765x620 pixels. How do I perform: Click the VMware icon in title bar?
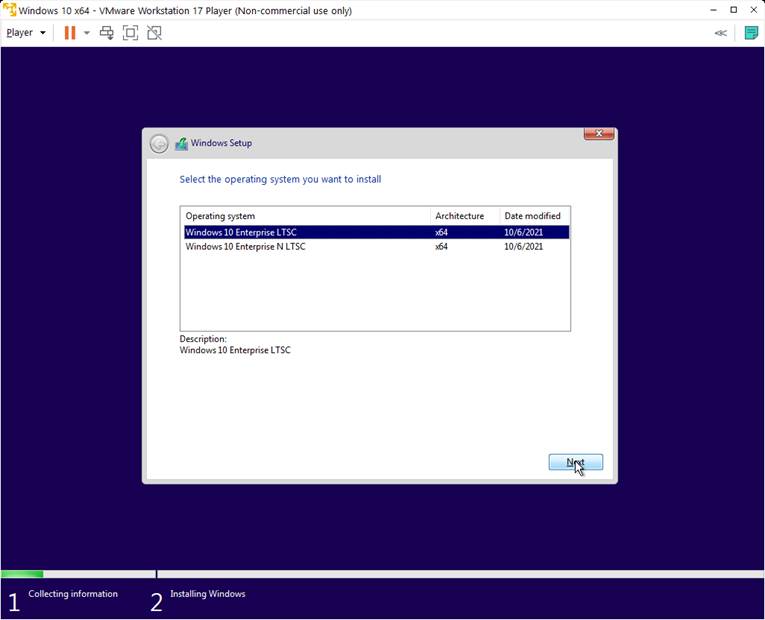(x=9, y=10)
